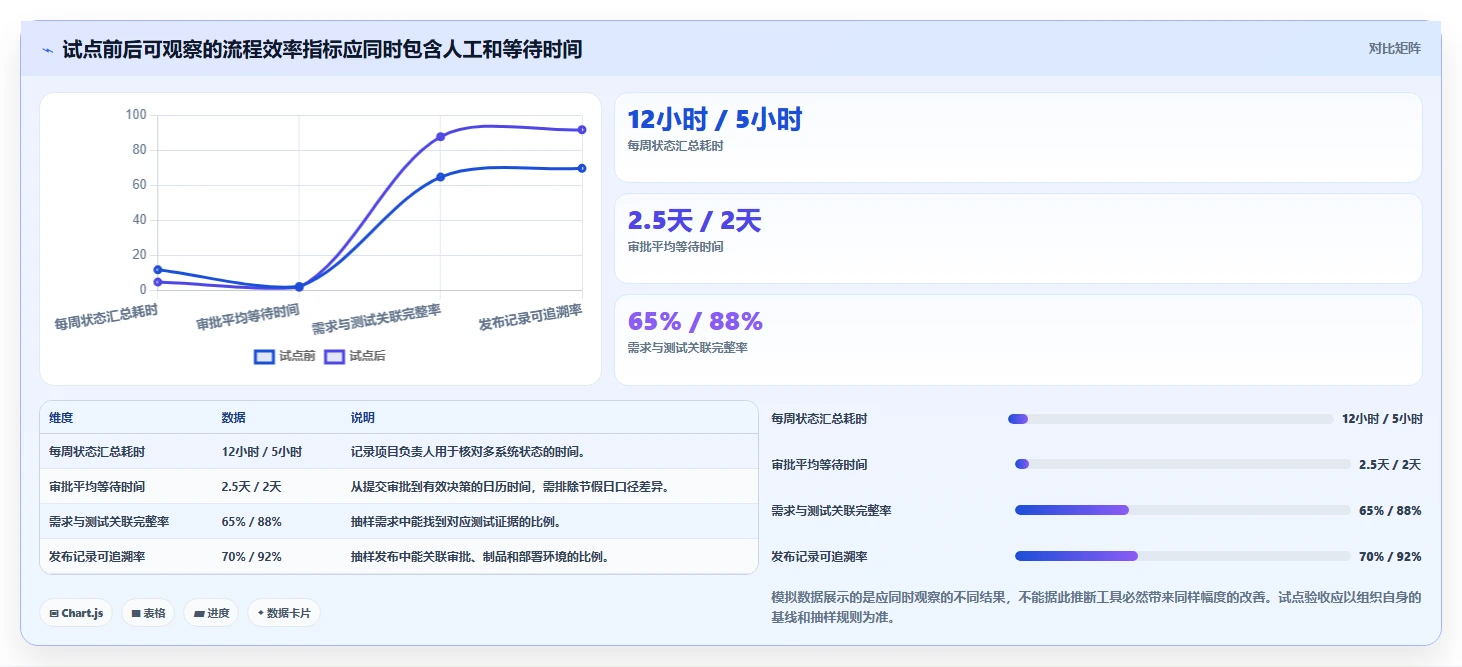Click 需求与测试关联完整率 cell in the table

click(x=108, y=522)
